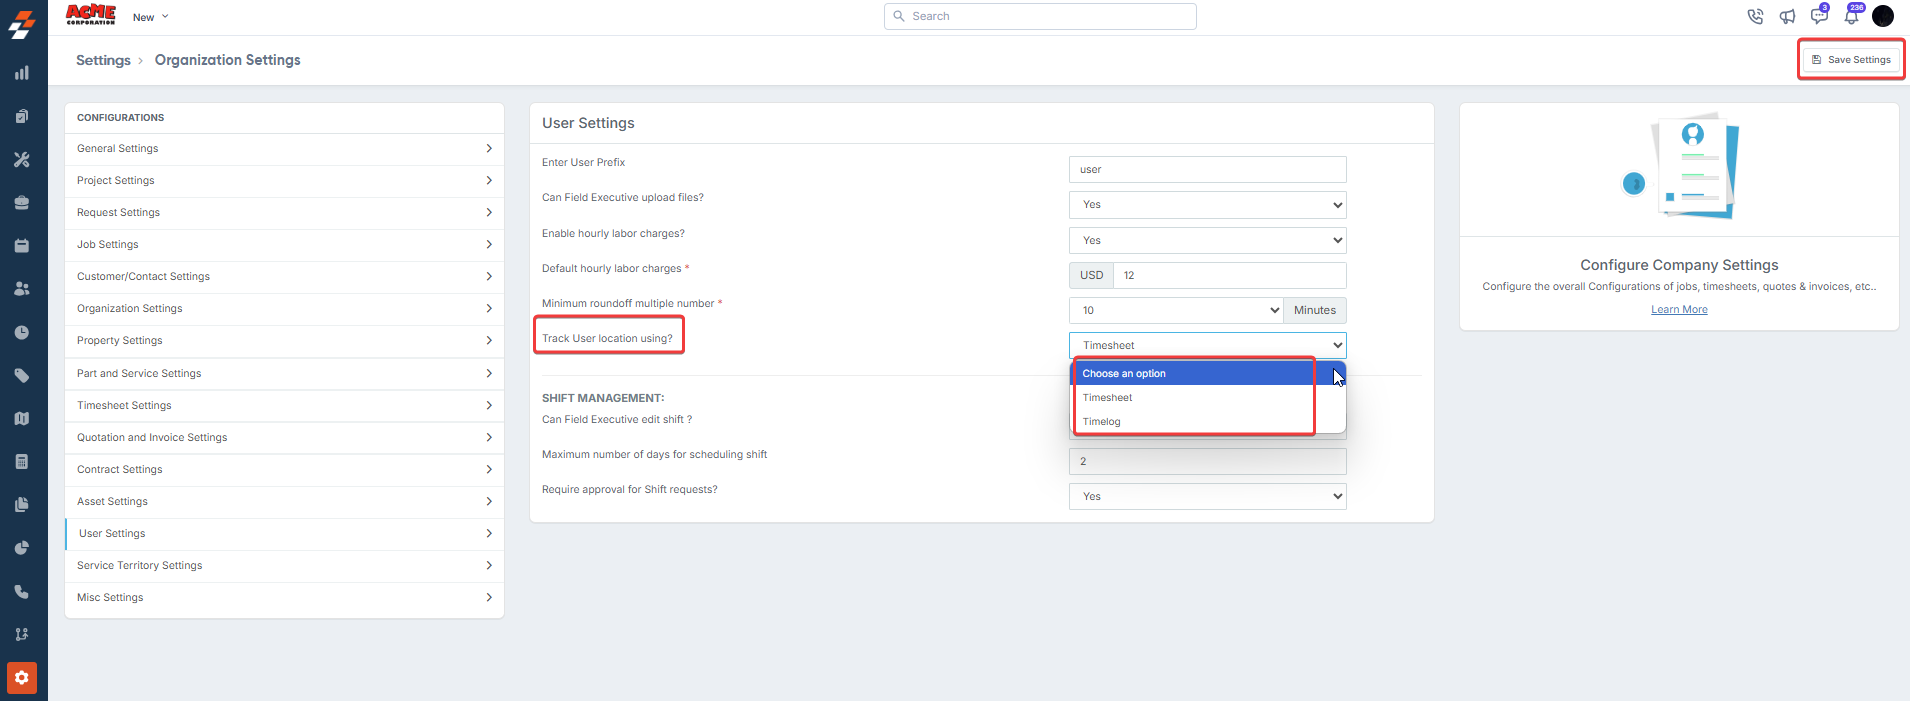Open the calculator icon in the sidebar

click(x=22, y=461)
